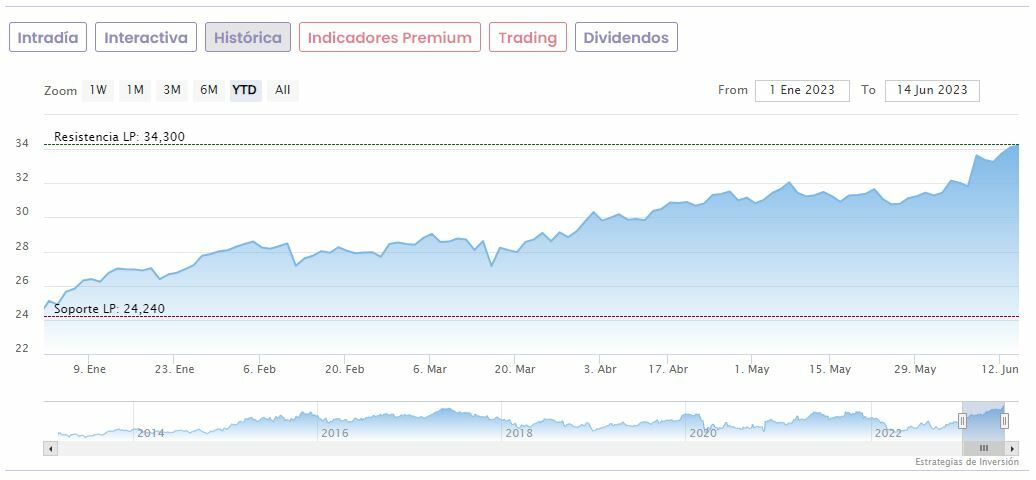Show the Dividendos tab
The image size is (1036, 480).
(626, 38)
